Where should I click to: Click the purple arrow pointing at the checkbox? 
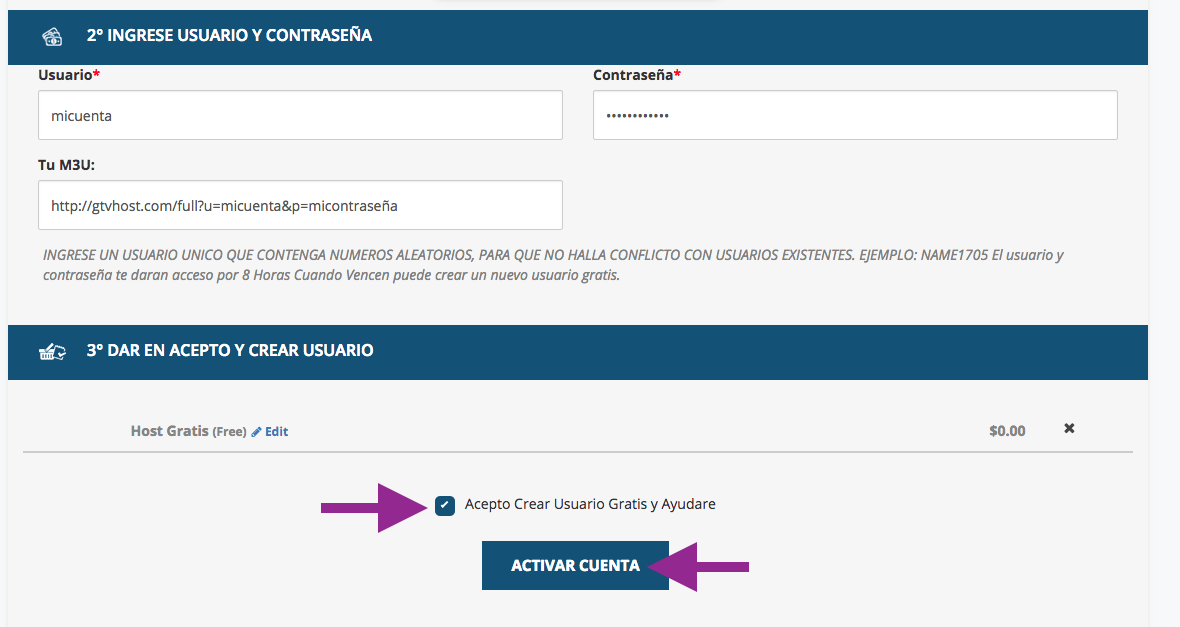[x=375, y=507]
